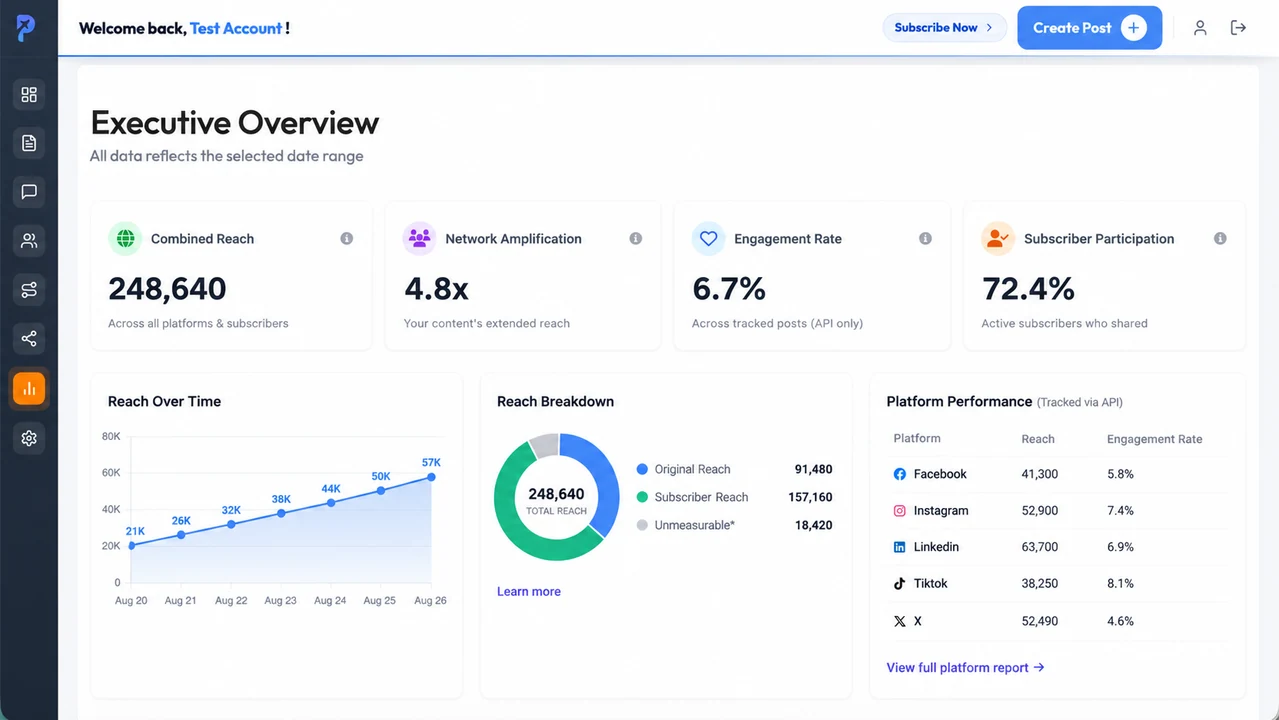Click the Create Post button
This screenshot has width=1279, height=720.
click(1089, 28)
